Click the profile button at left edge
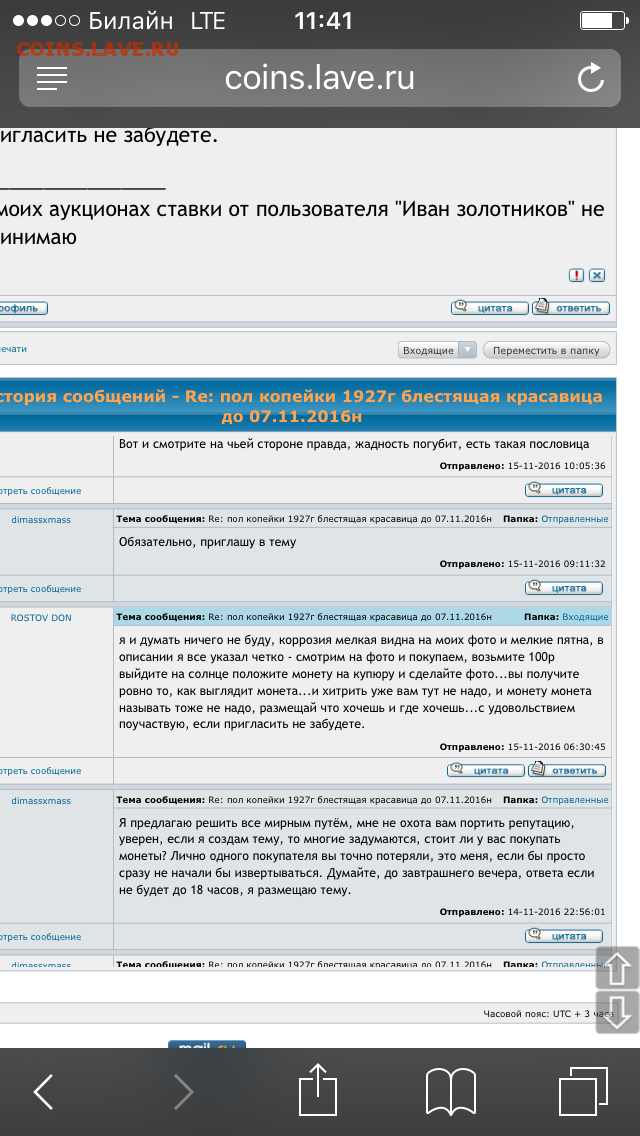Image resolution: width=640 pixels, height=1136 pixels. pos(23,308)
